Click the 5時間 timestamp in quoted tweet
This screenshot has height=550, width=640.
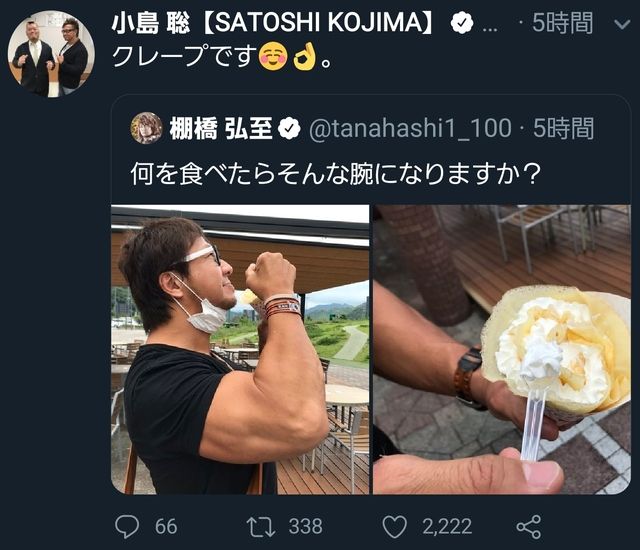pos(563,129)
